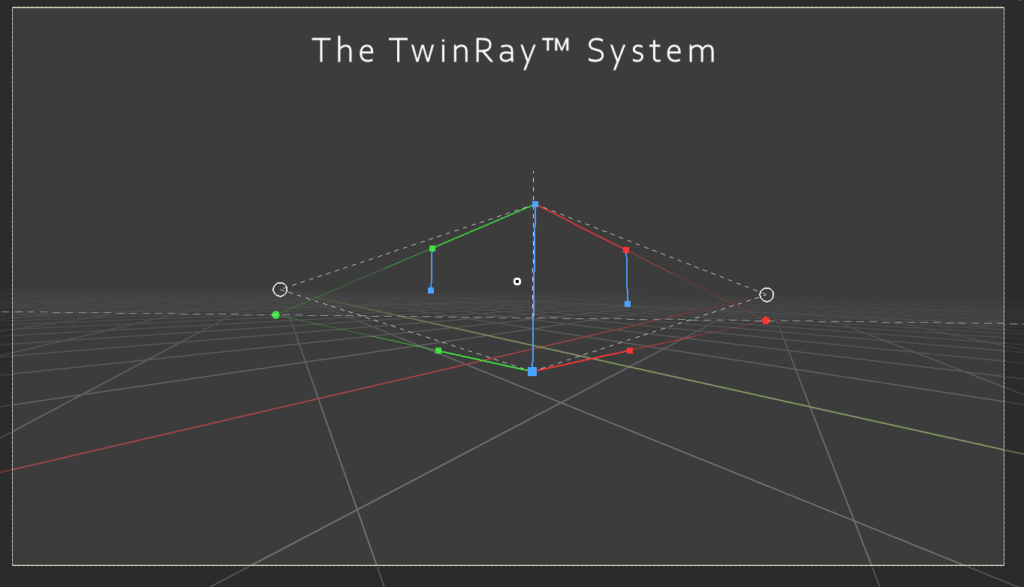
Task: Click red square handle on upper red edge
Action: coord(626,250)
